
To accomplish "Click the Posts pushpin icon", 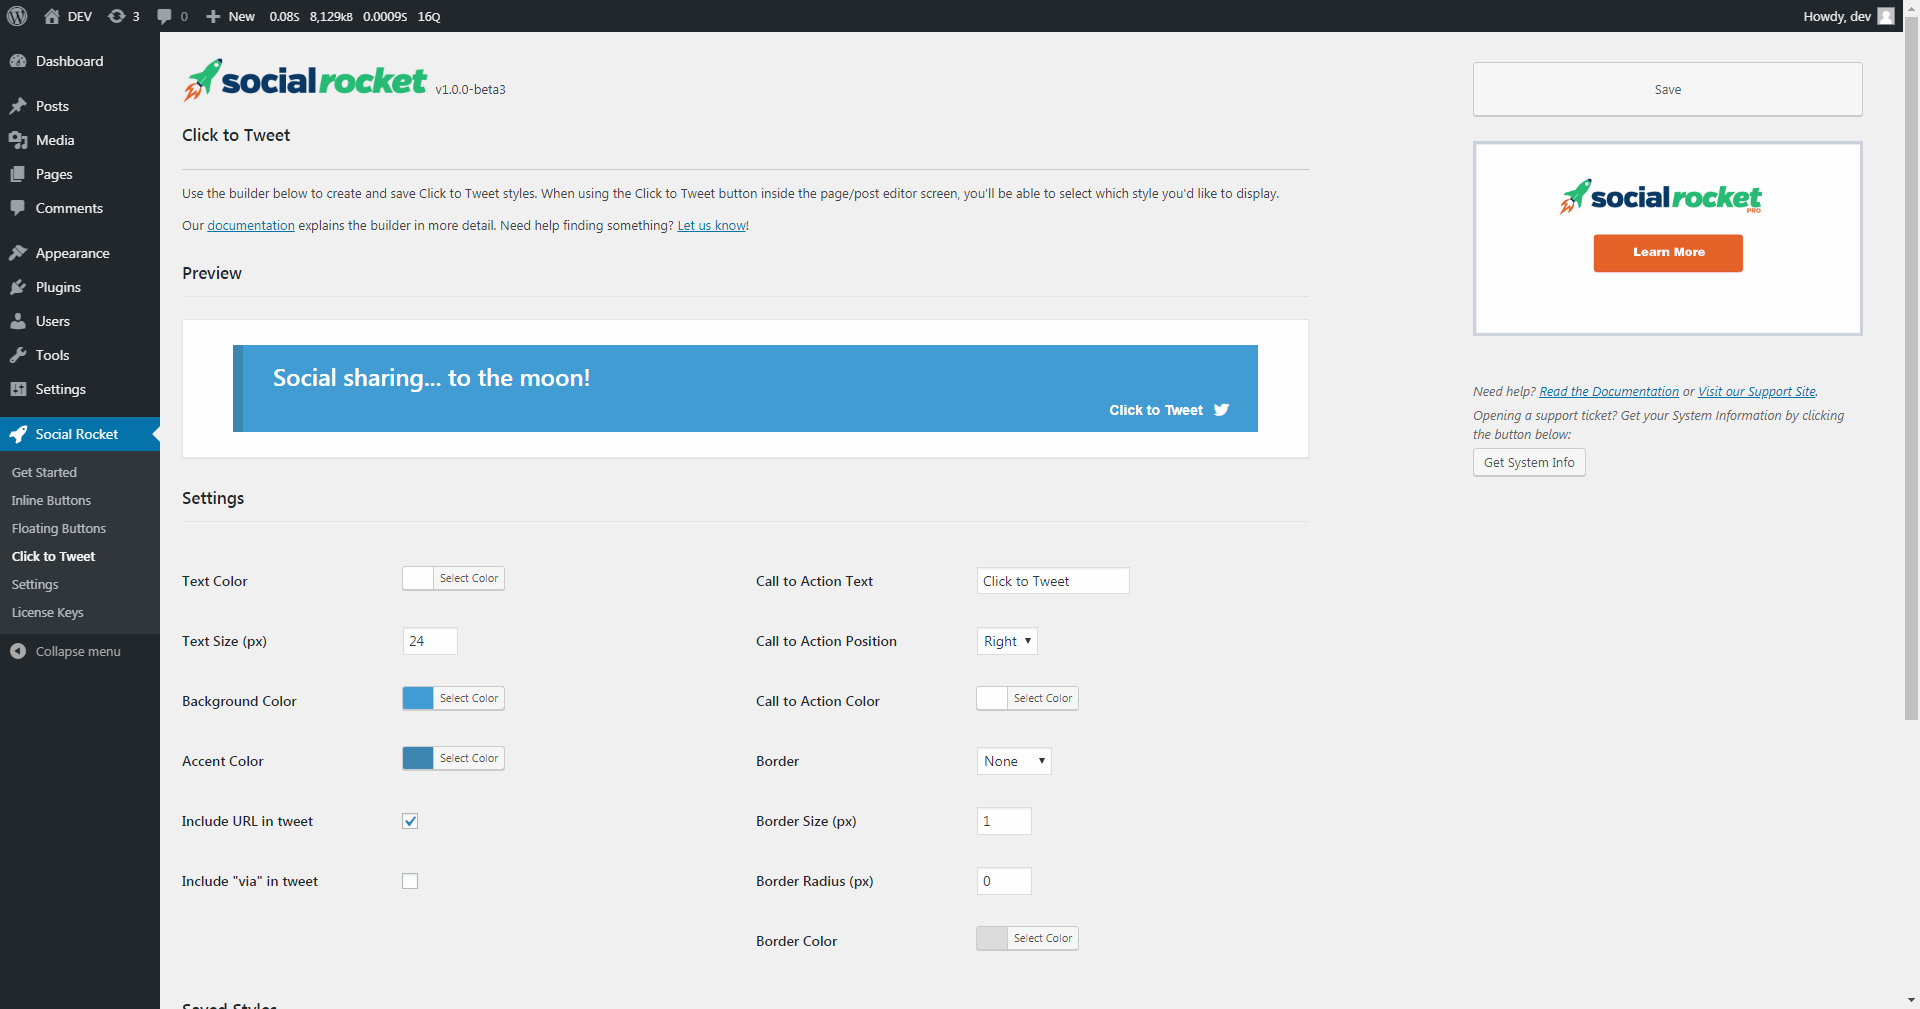I will point(18,106).
